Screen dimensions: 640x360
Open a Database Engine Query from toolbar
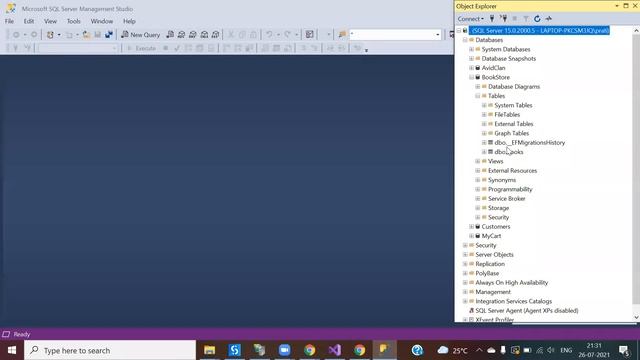(x=170, y=35)
